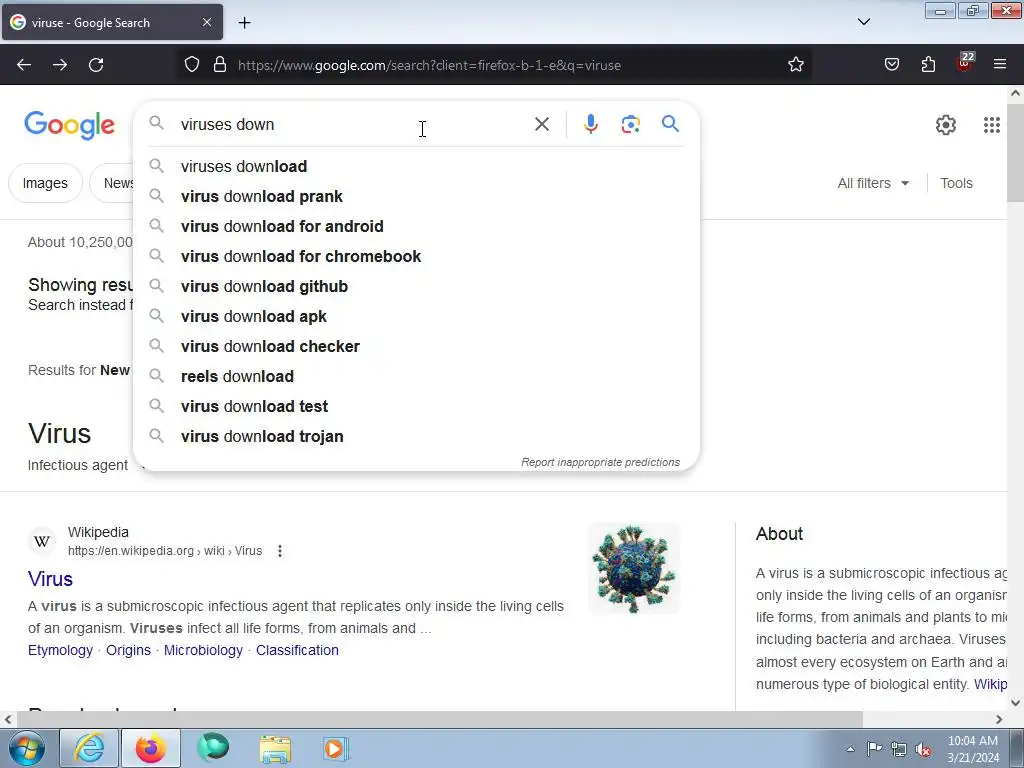Launch the media player taskbar icon
This screenshot has width=1024, height=768.
click(336, 748)
